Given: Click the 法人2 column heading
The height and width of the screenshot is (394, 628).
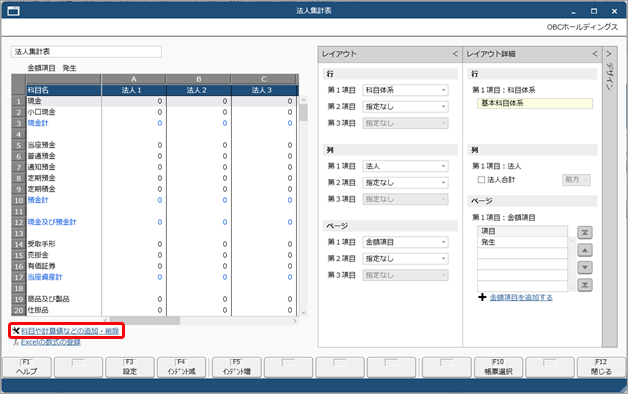Looking at the screenshot, I should [x=199, y=90].
